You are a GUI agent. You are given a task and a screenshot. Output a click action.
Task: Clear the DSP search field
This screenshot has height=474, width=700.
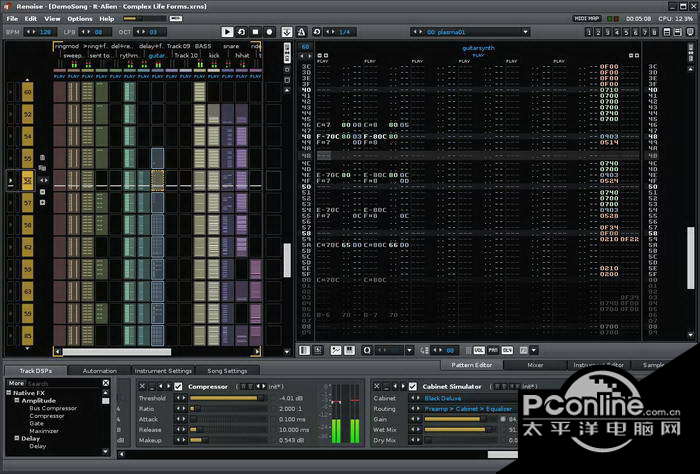106,383
